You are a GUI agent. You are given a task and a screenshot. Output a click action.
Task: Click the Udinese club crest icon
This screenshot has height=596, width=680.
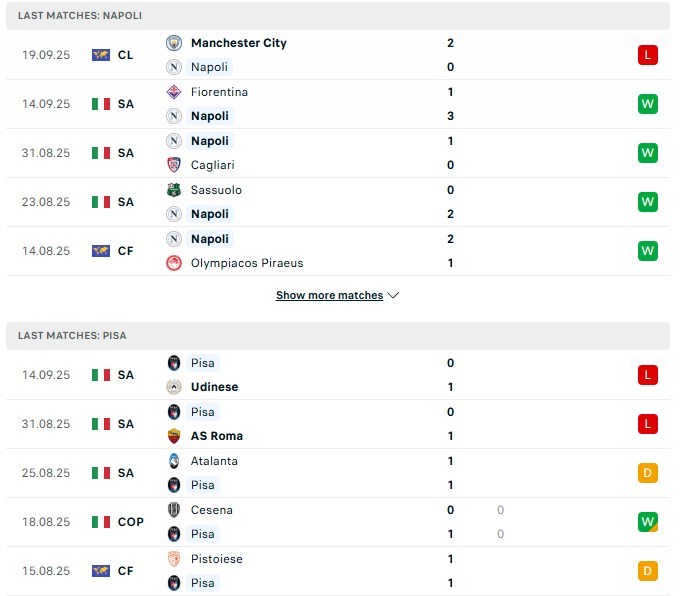click(x=174, y=387)
